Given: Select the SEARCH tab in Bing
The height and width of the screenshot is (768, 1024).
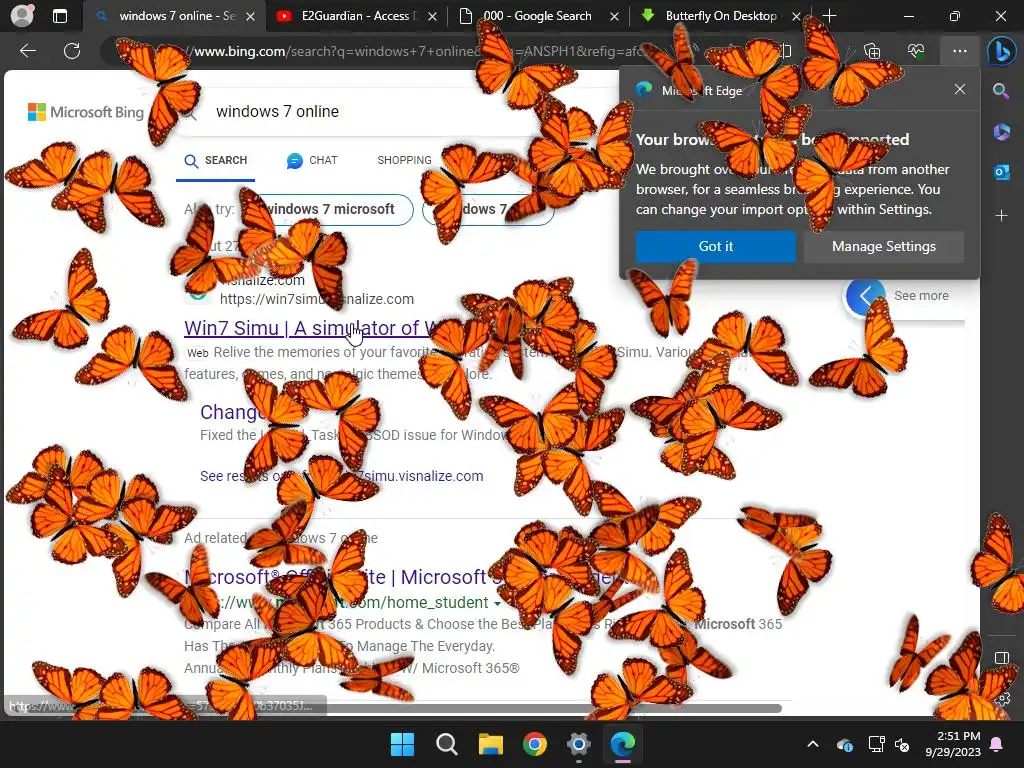Looking at the screenshot, I should [x=216, y=161].
